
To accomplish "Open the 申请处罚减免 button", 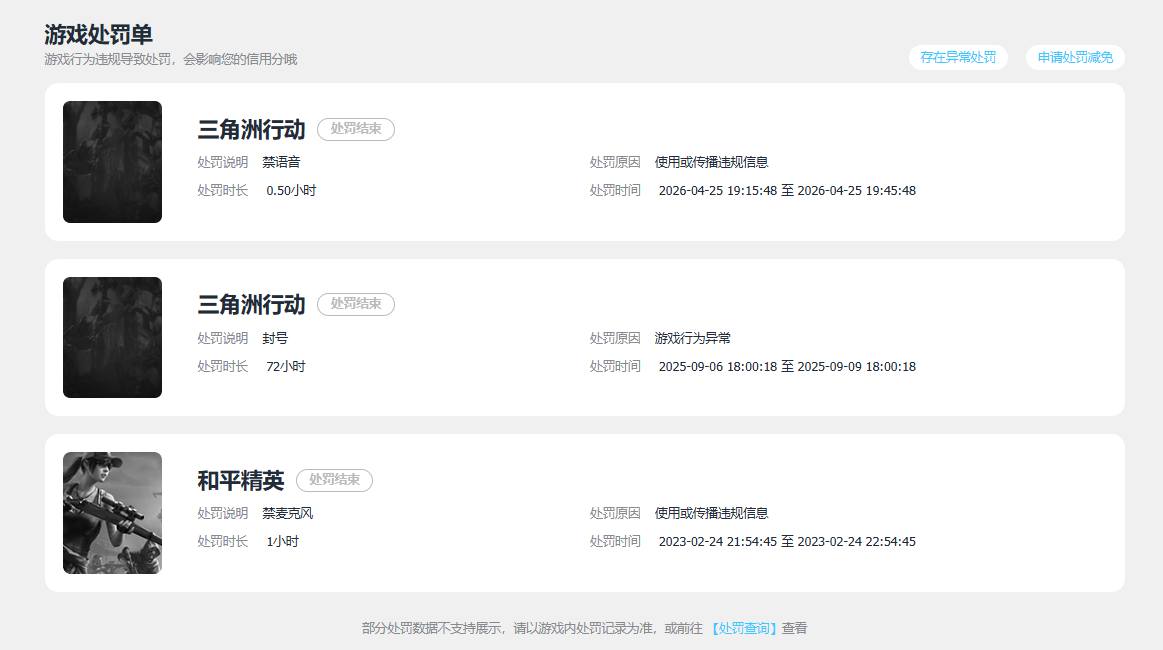I will (x=1075, y=57).
